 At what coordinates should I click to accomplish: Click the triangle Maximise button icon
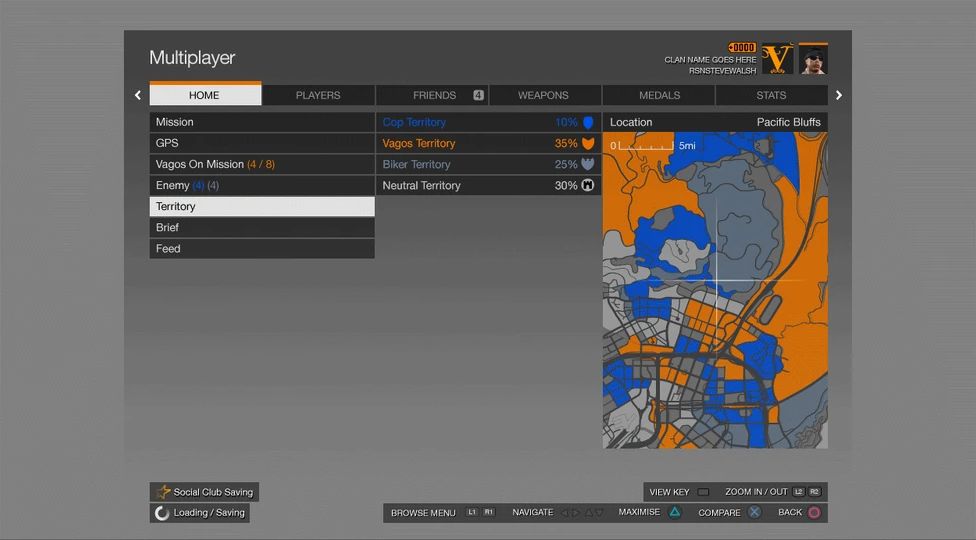click(x=675, y=513)
